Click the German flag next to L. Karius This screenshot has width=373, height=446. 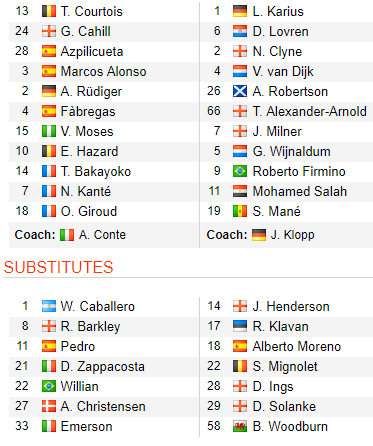(x=240, y=11)
